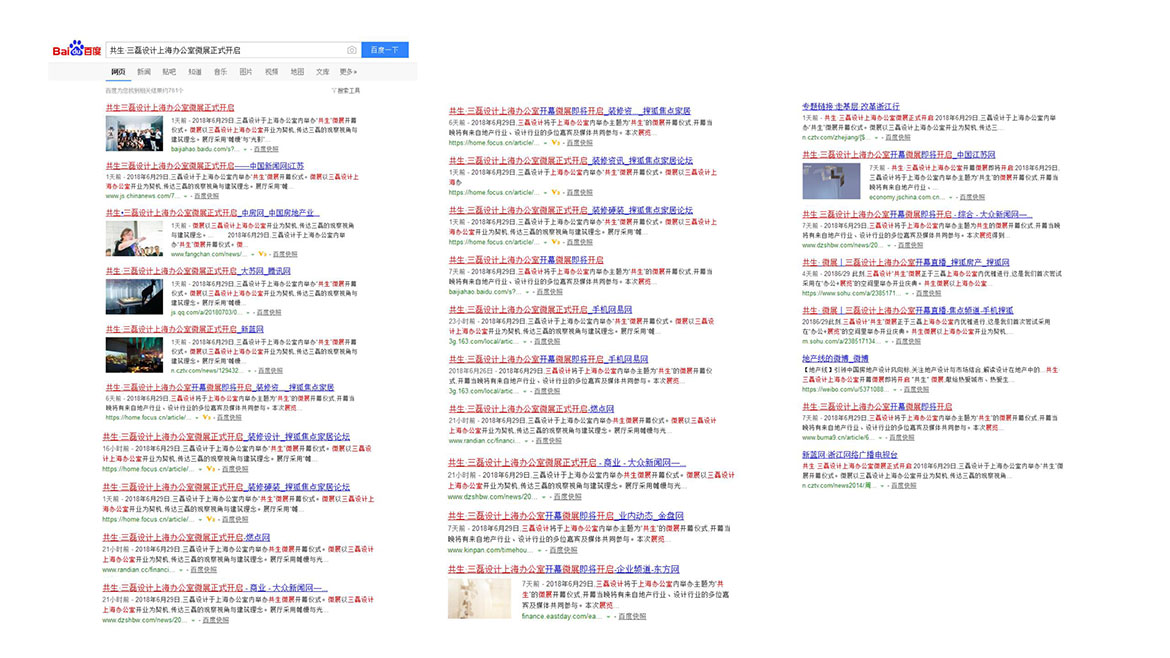Expand the arrow beside finance.eastday.com URL
Viewport: 1170px width, 658px height.
(608, 616)
